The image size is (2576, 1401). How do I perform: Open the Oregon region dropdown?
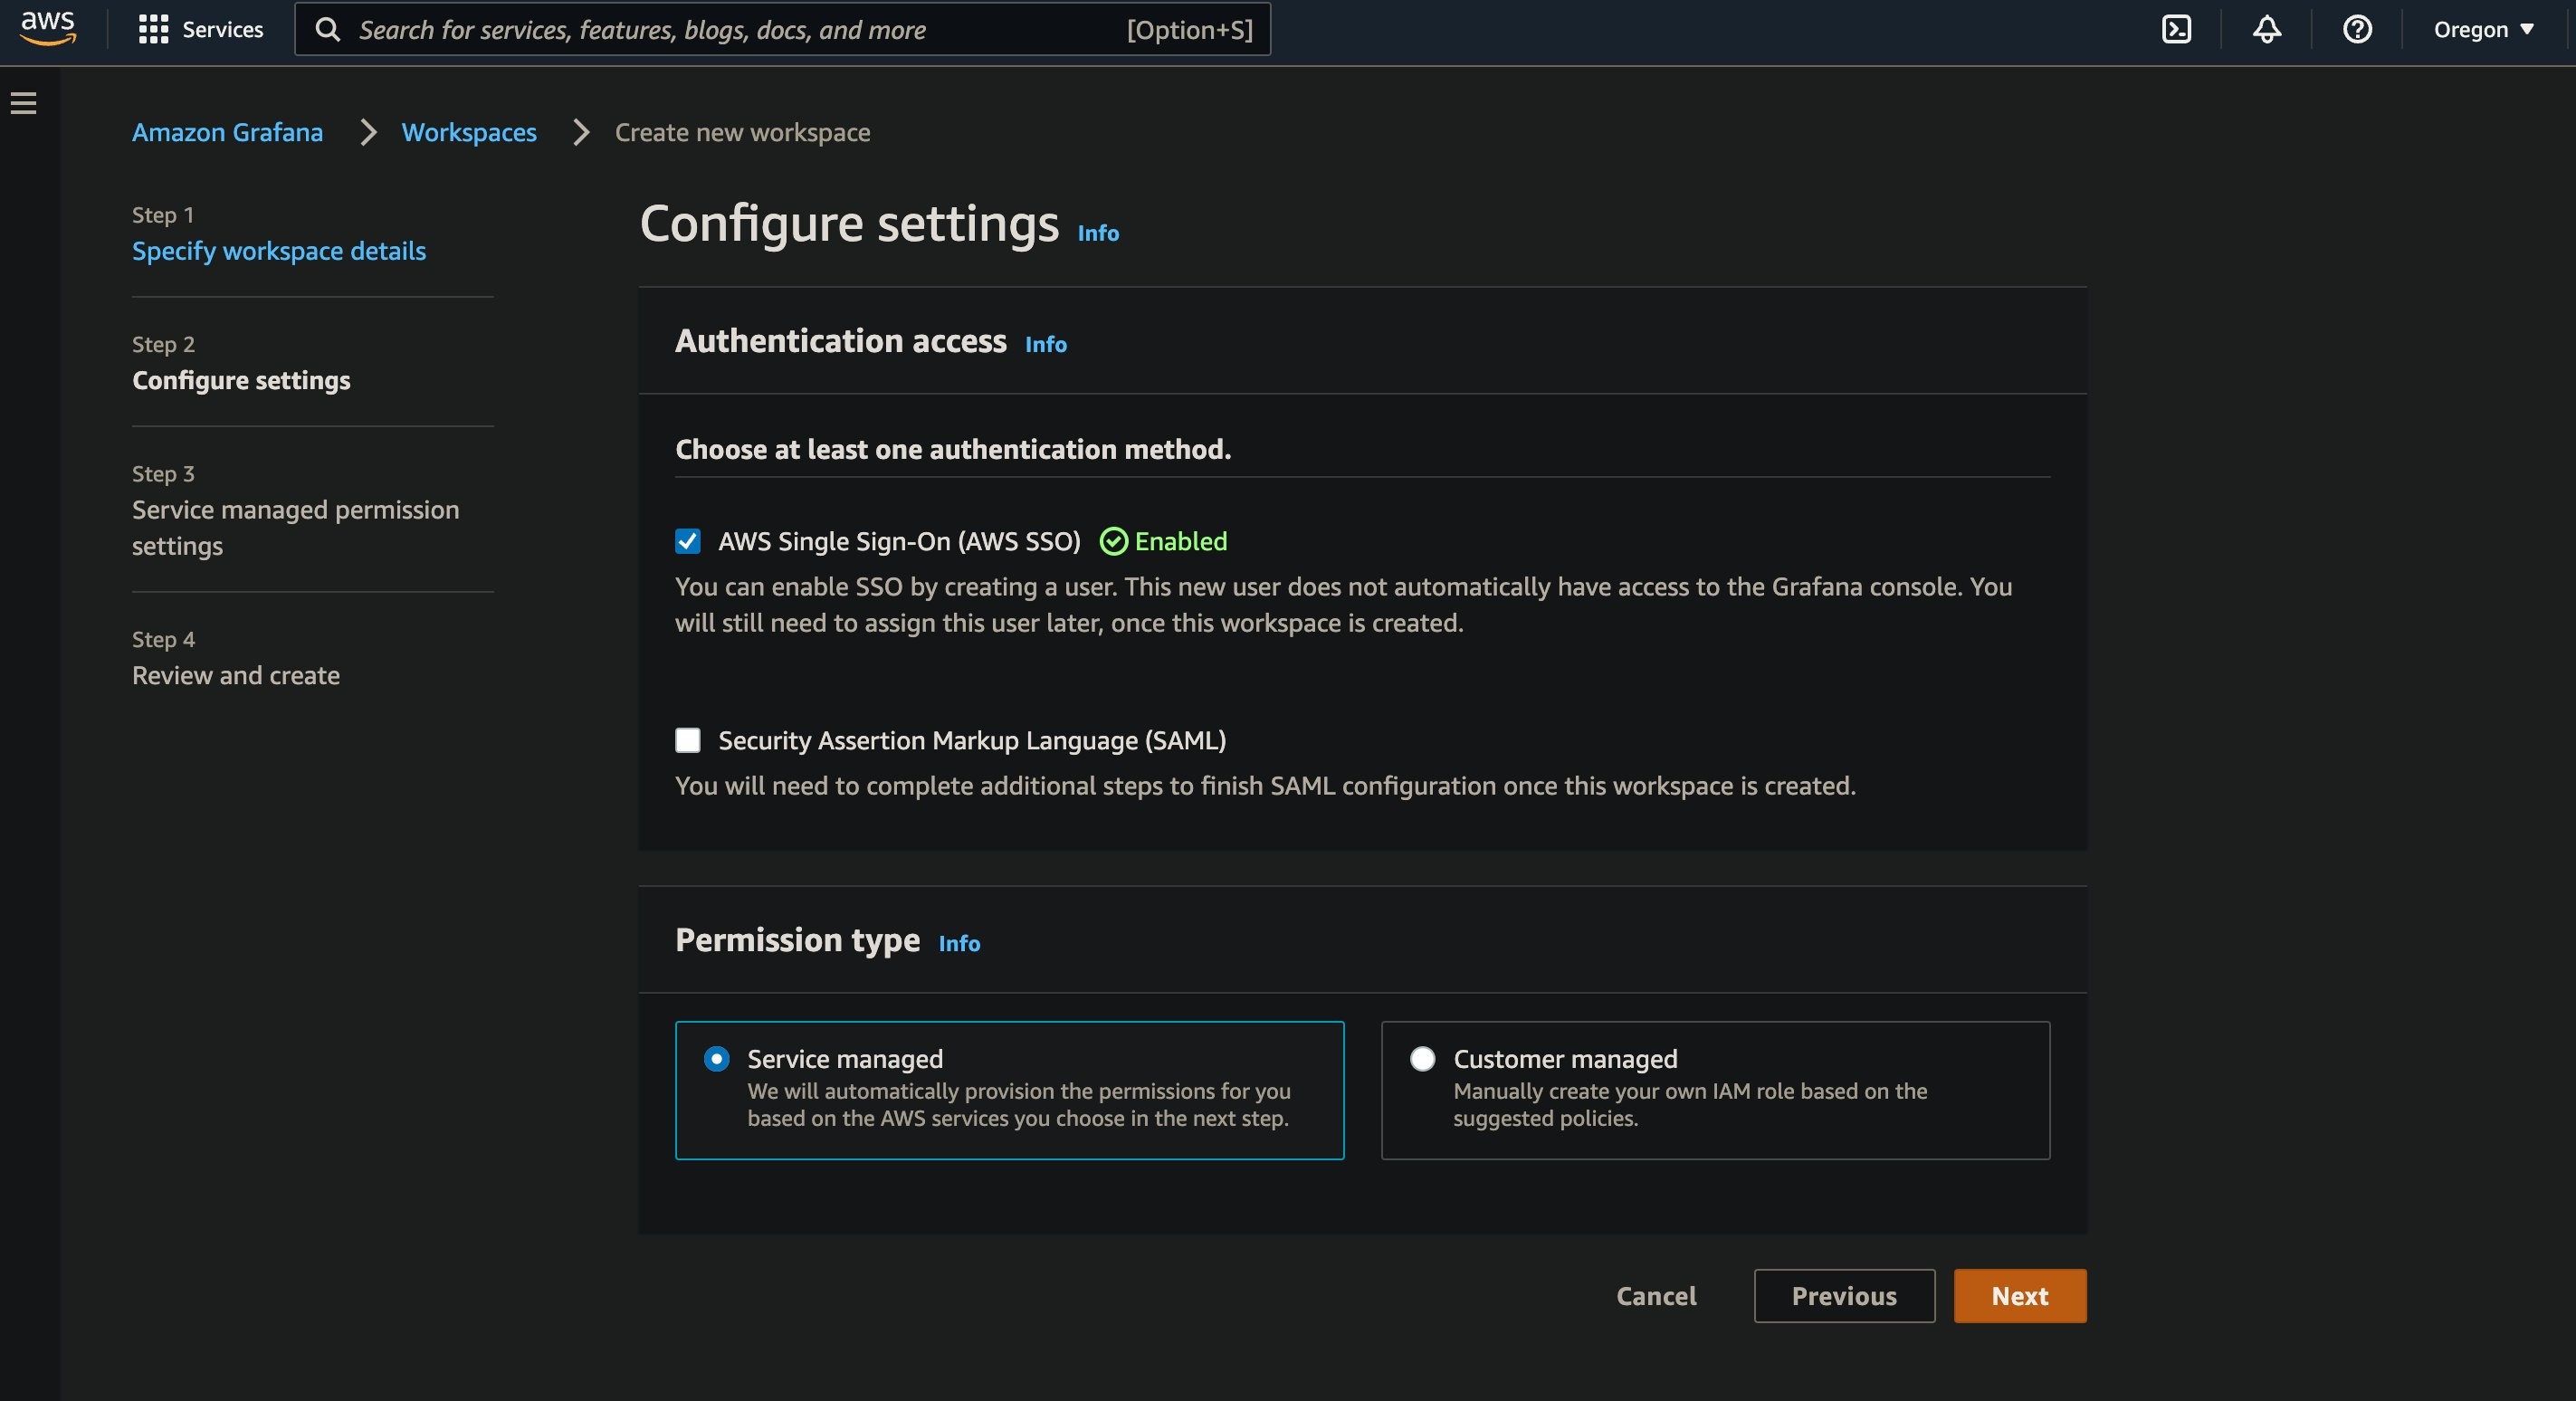tap(2482, 29)
